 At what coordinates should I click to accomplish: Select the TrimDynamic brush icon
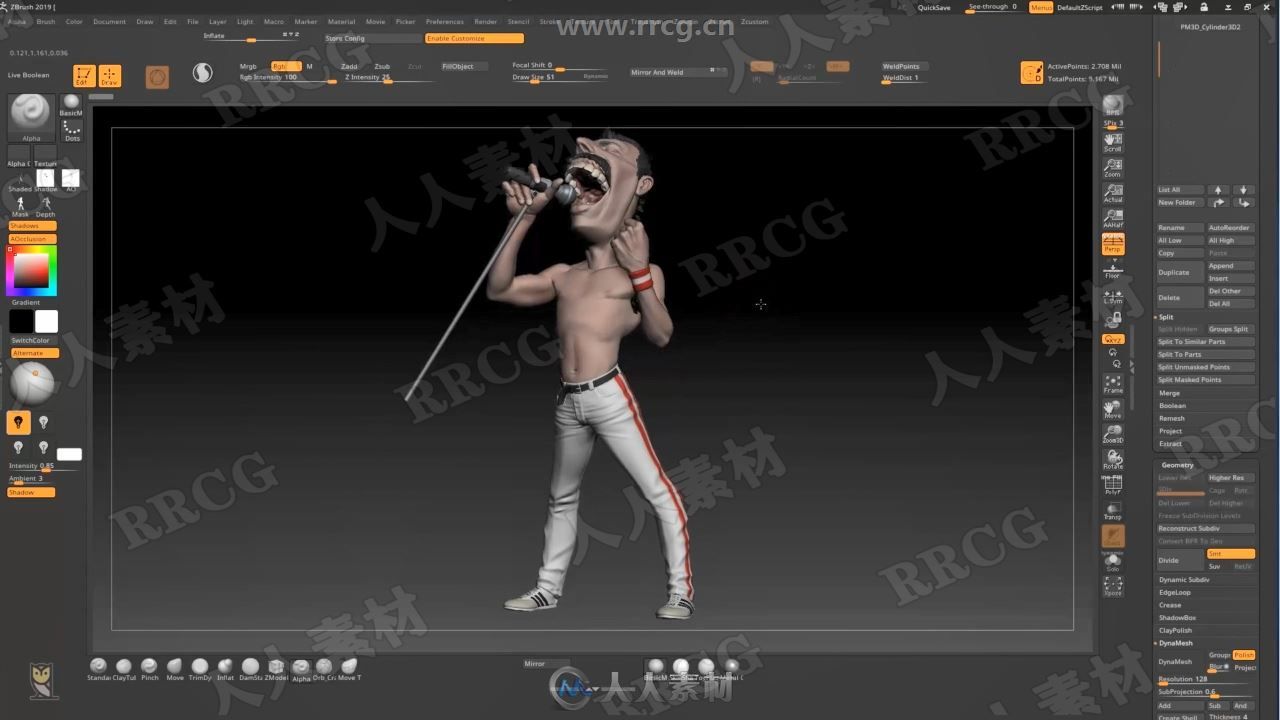[200, 668]
